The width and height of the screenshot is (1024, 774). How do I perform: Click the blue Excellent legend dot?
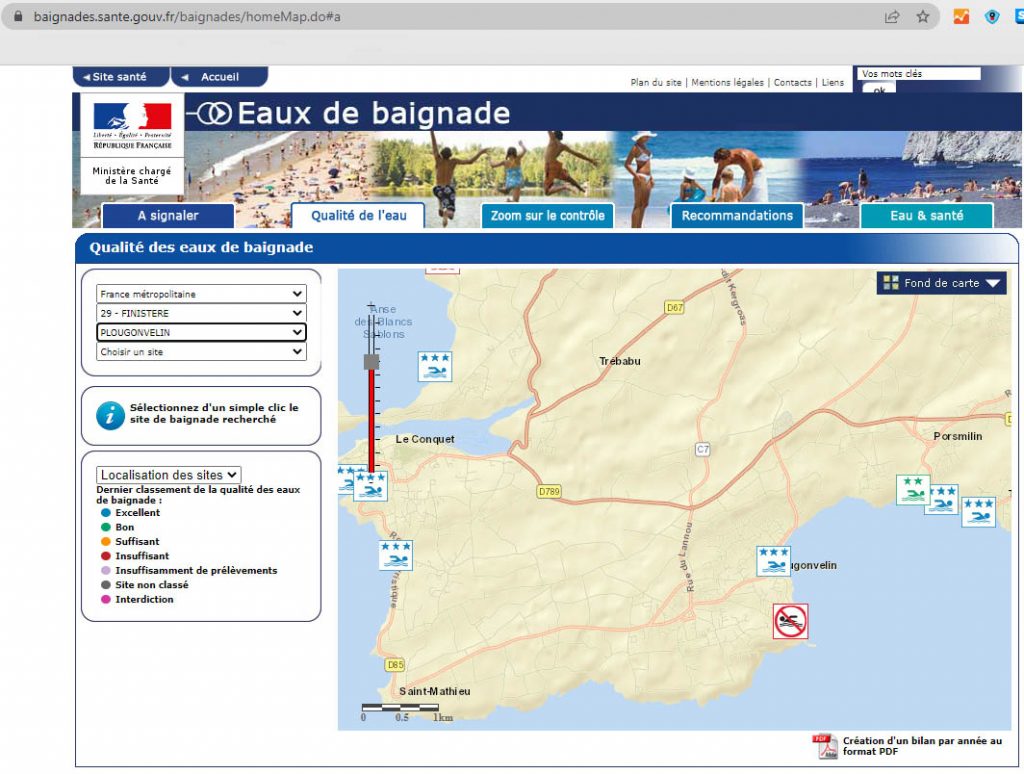coord(106,513)
